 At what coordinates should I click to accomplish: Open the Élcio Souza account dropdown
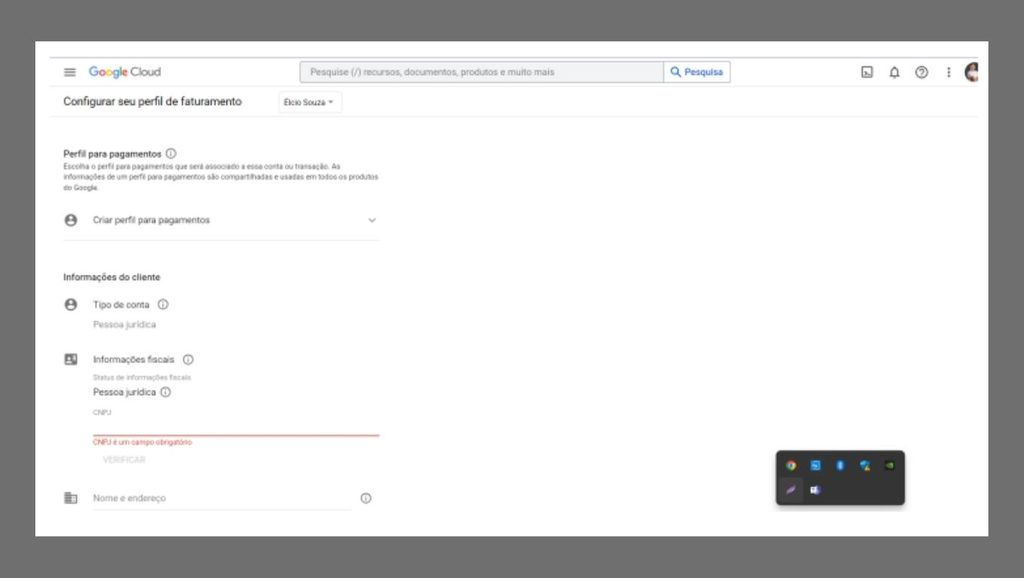tap(310, 102)
